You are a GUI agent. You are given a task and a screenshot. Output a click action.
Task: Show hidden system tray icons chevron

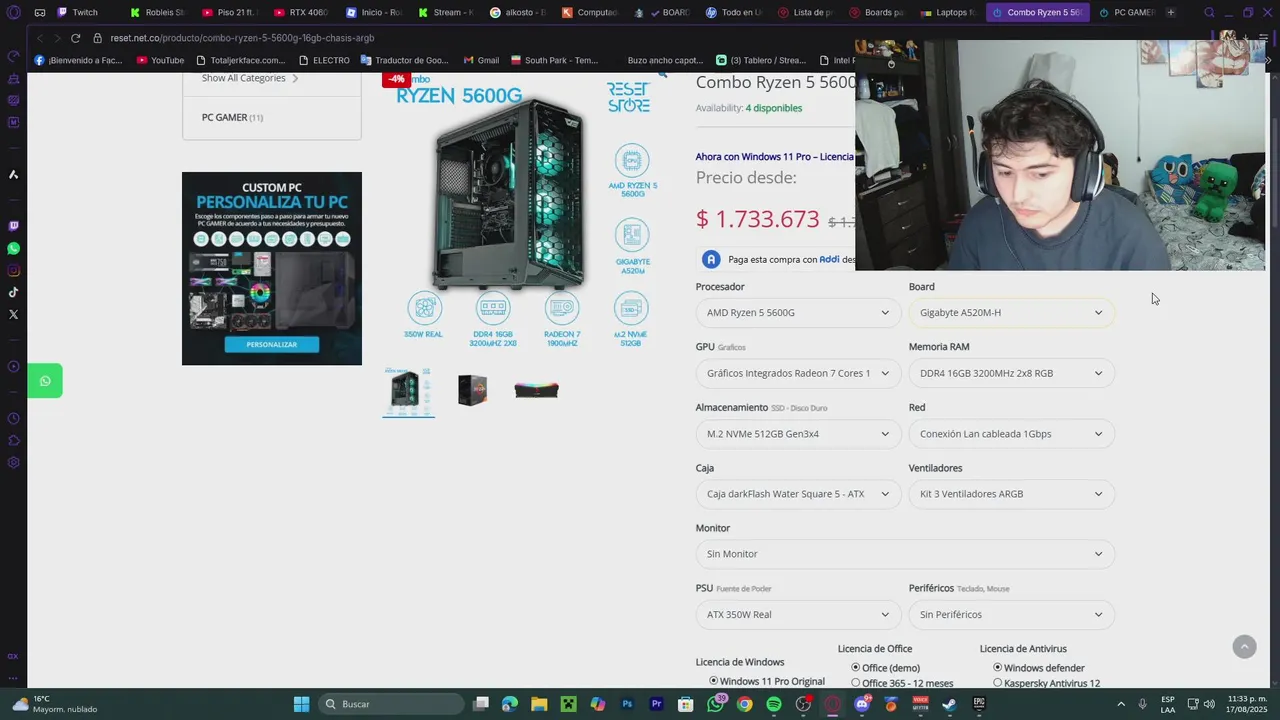pyautogui.click(x=1121, y=704)
